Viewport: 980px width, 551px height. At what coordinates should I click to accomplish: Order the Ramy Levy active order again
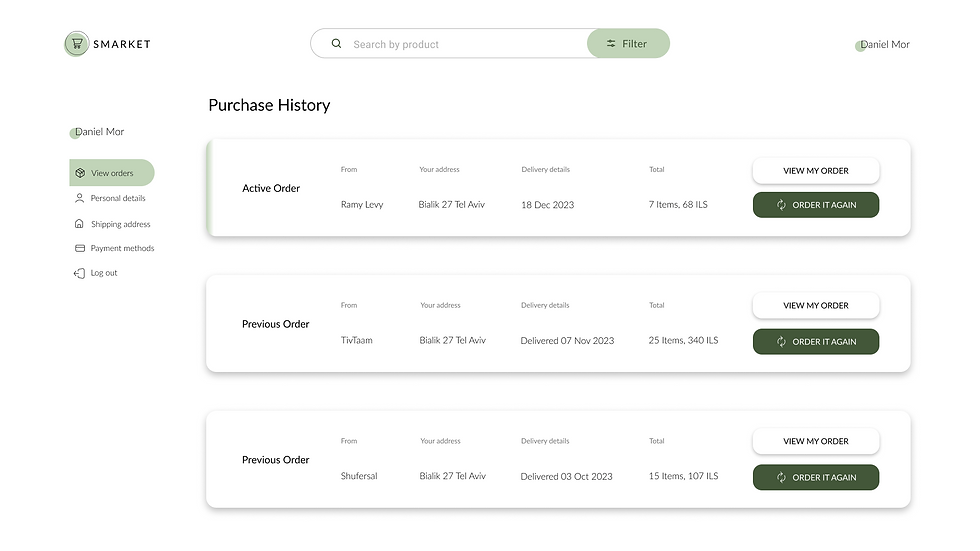(x=816, y=205)
